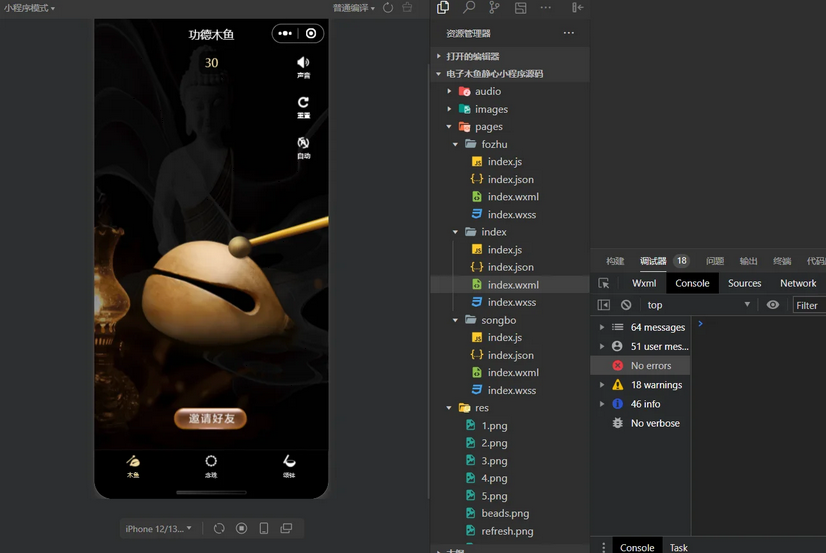Switch to the Wxml tab
Viewport: 826px width, 553px height.
click(x=644, y=283)
